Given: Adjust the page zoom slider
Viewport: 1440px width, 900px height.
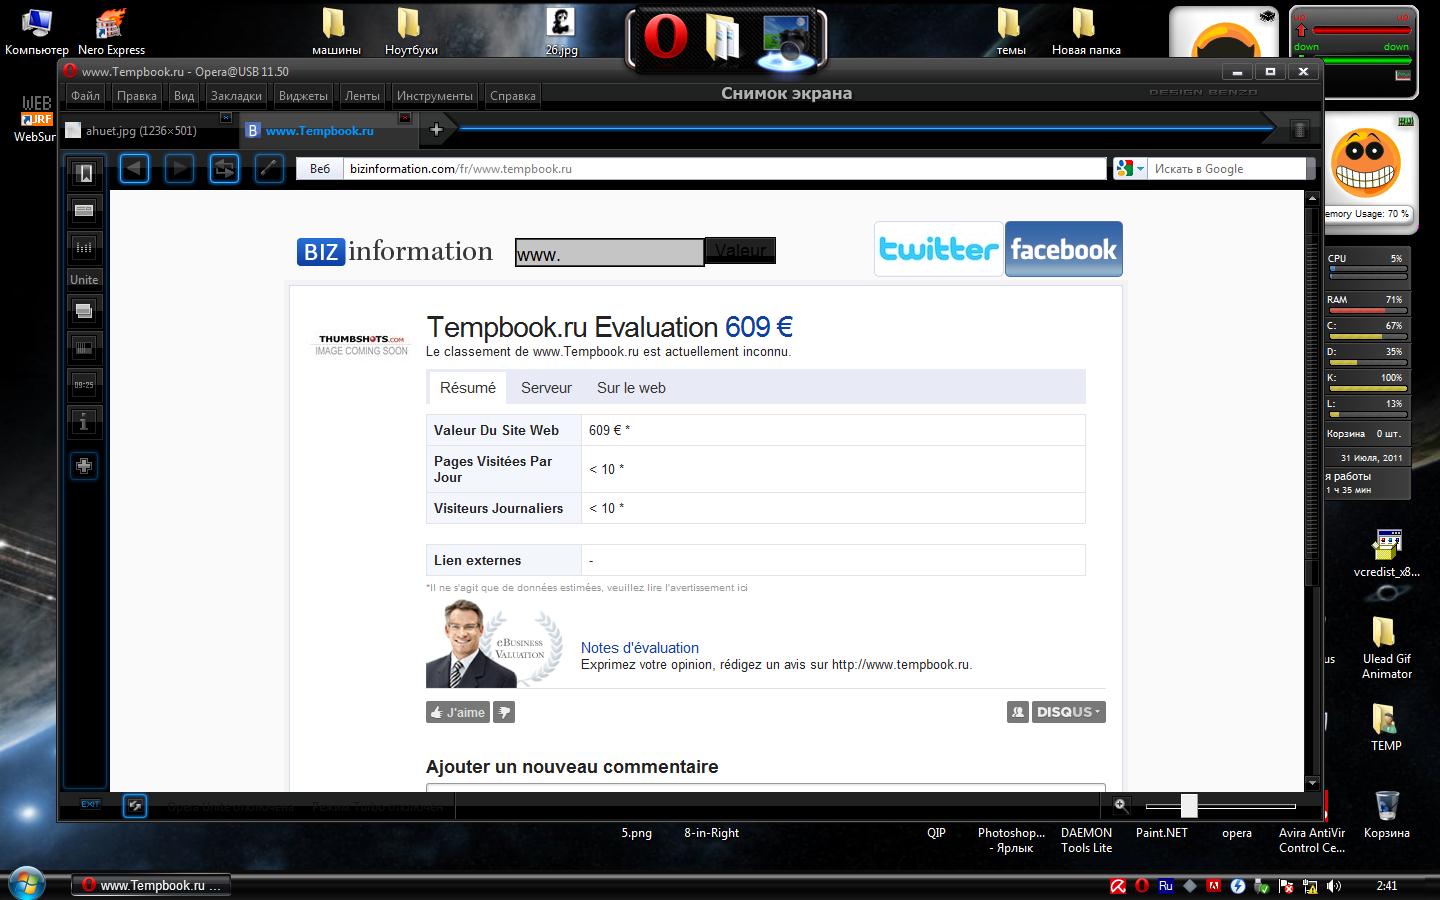Looking at the screenshot, I should click(1189, 805).
